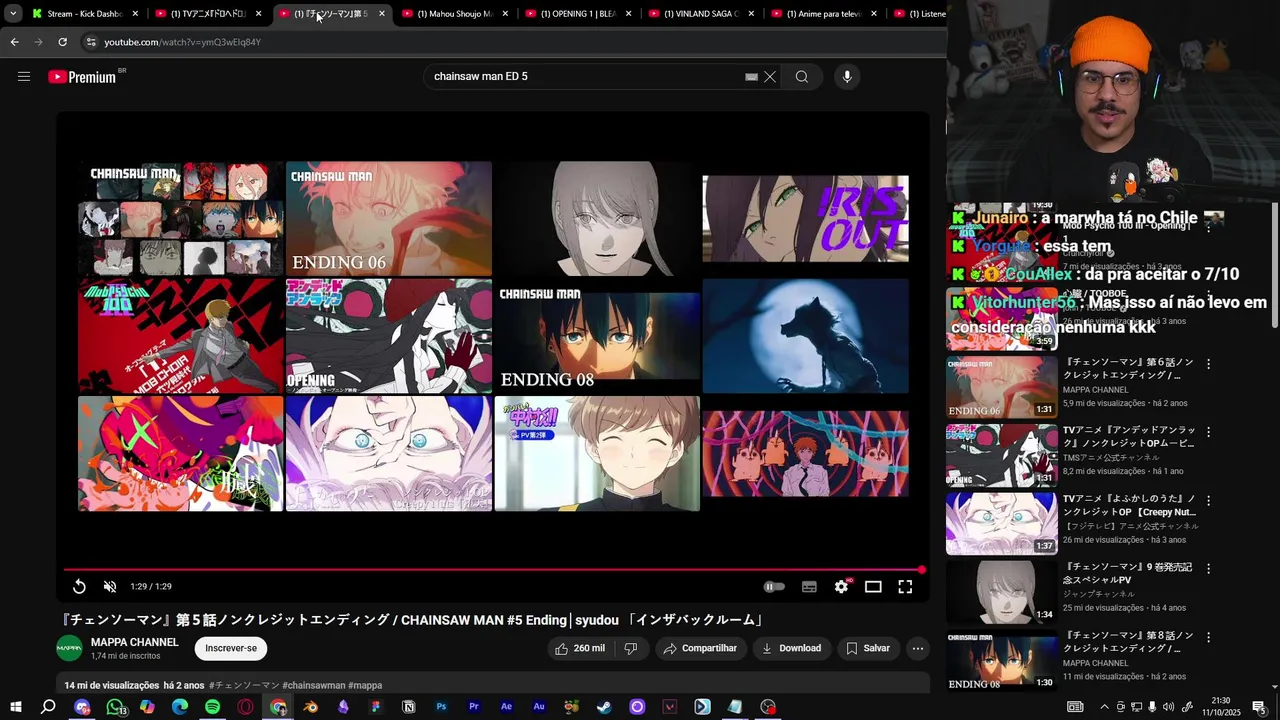Save video with the Salvar button
This screenshot has width=1280, height=720.
pos(867,648)
